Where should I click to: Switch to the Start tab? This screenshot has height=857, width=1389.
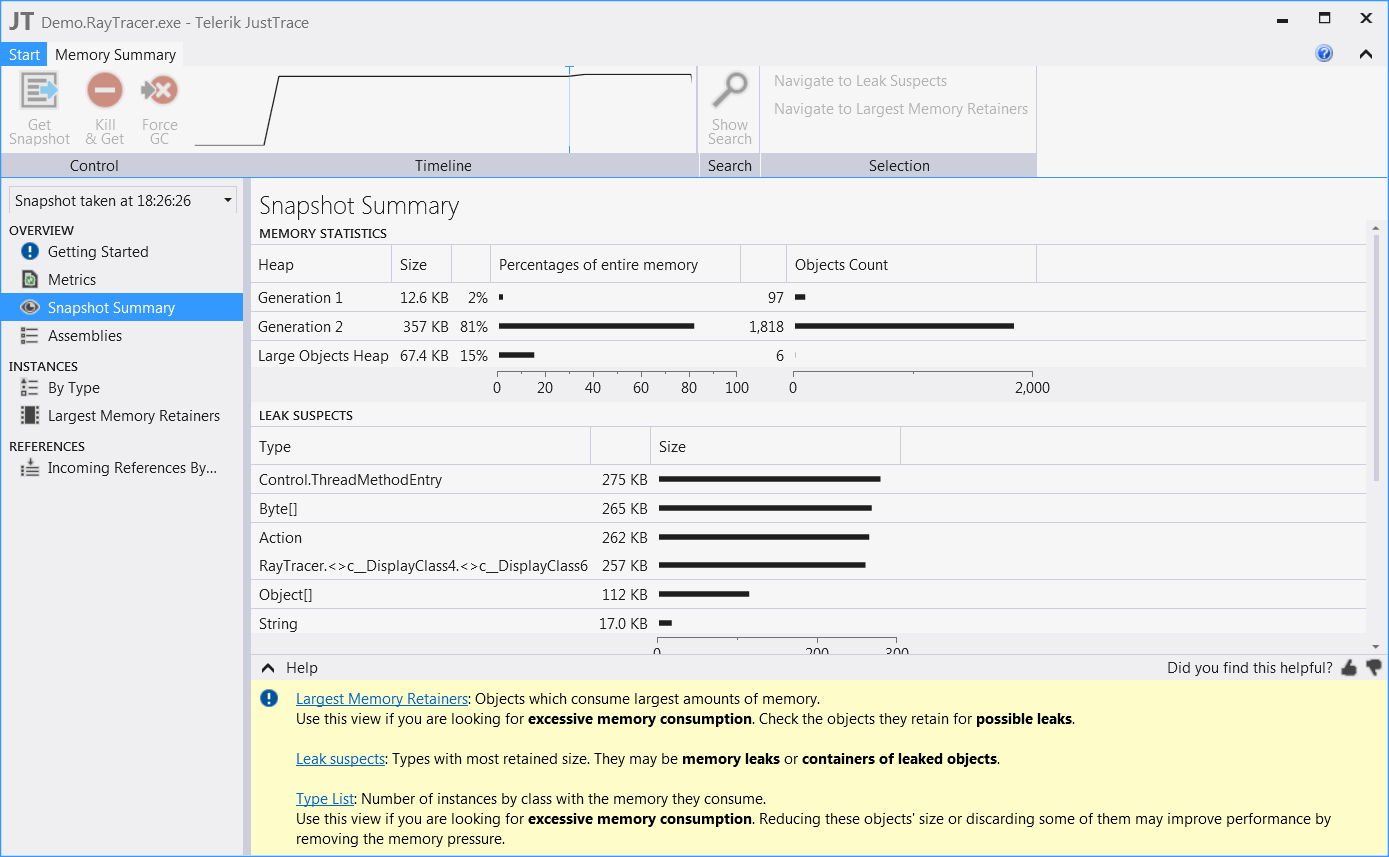click(24, 55)
